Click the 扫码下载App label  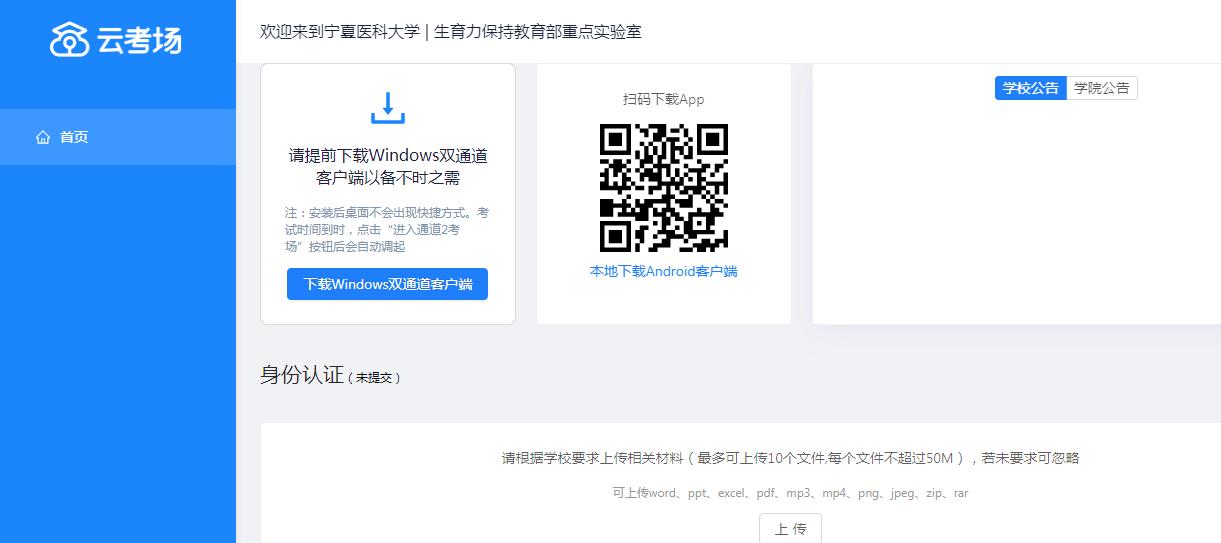pos(664,99)
